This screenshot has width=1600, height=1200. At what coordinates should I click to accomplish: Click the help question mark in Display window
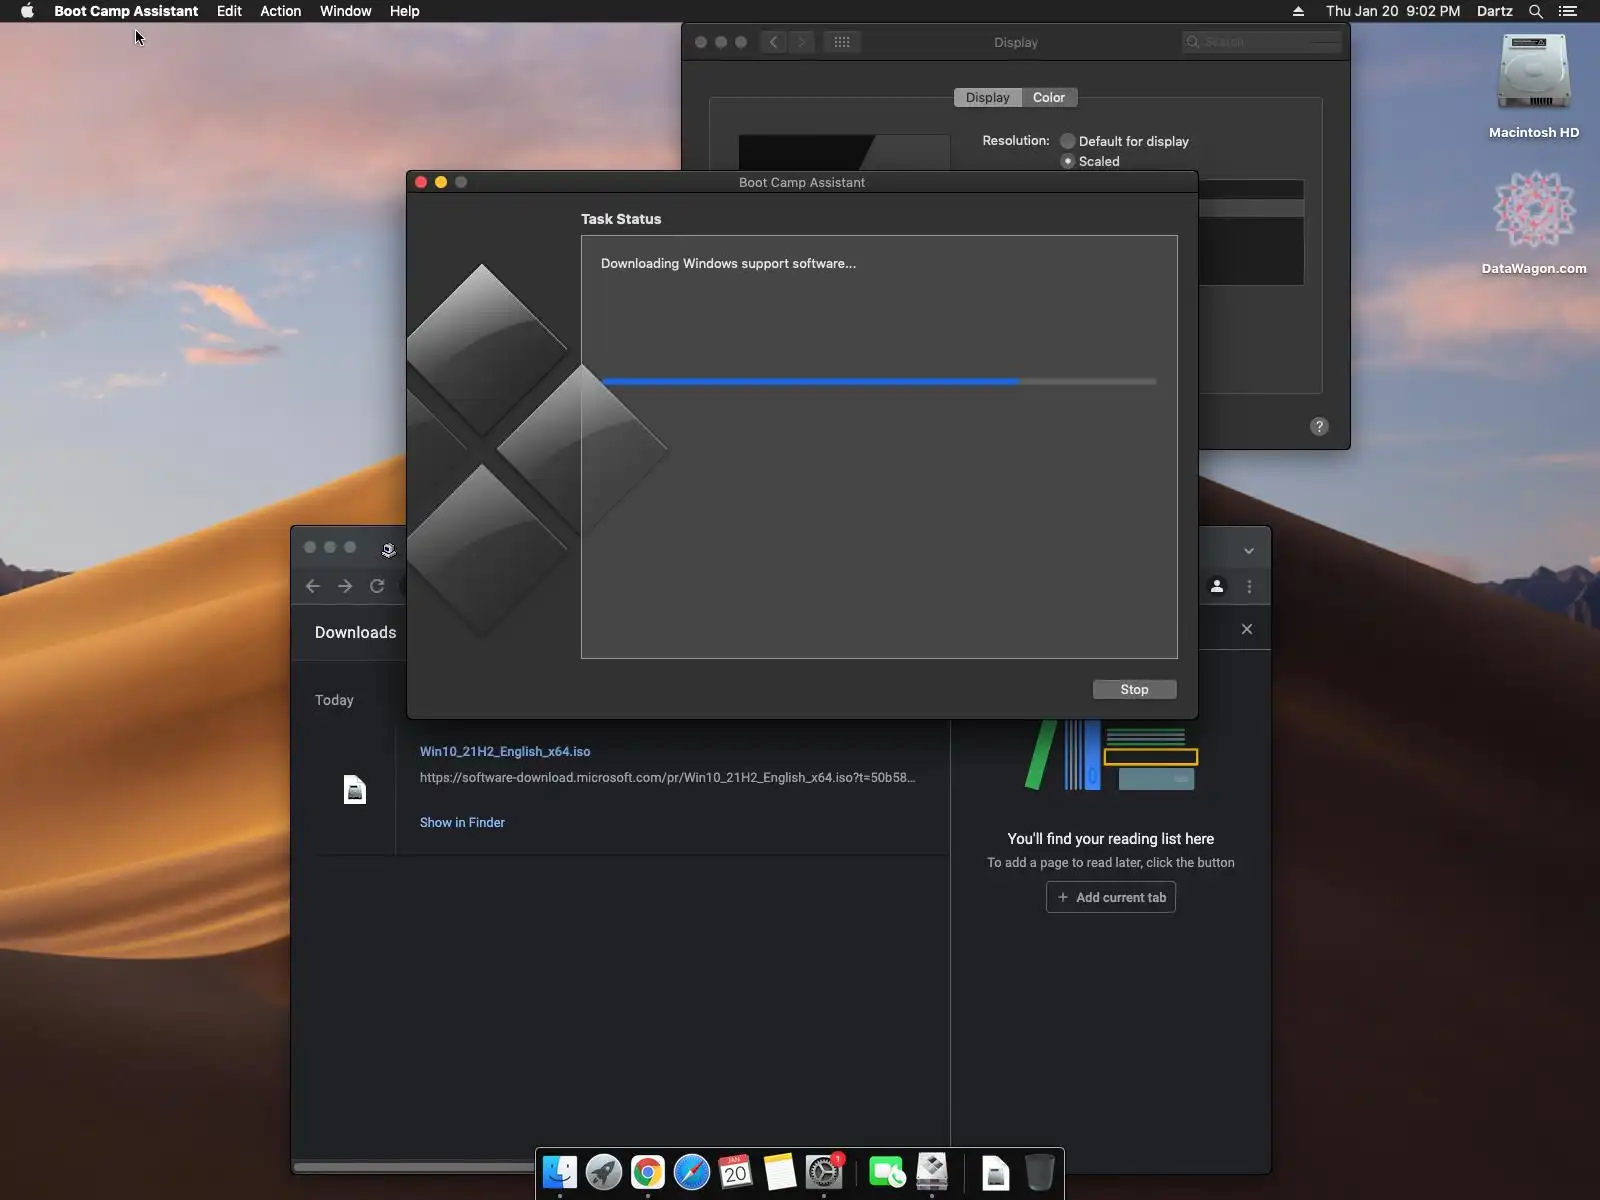[1319, 426]
